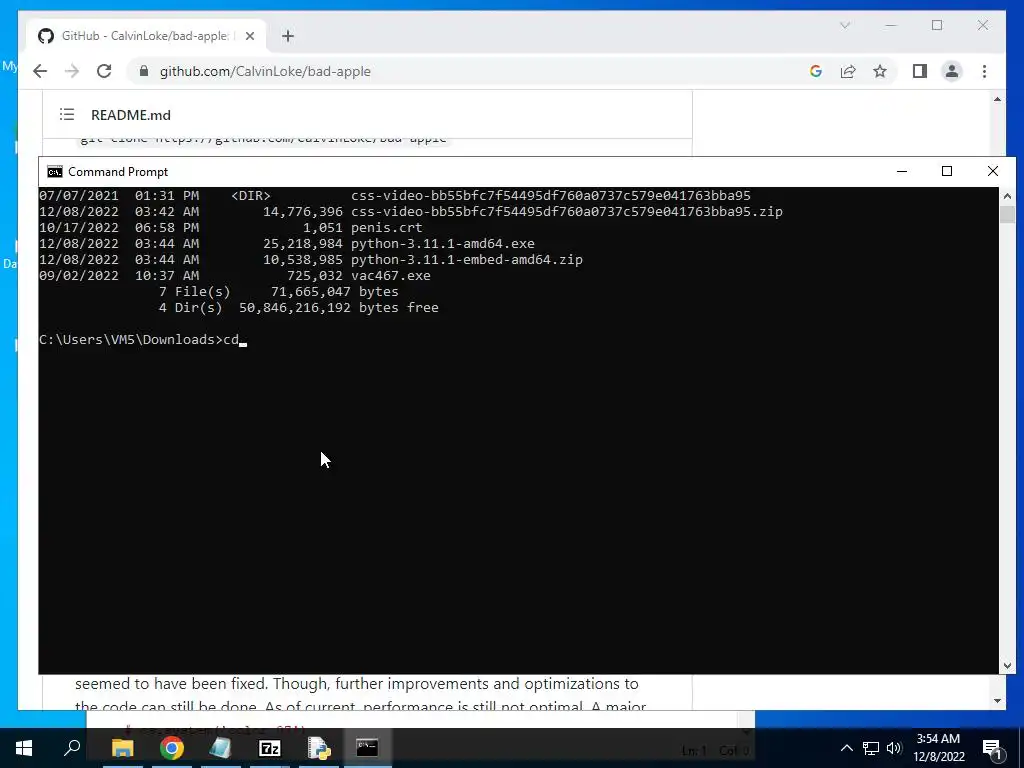Image resolution: width=1024 pixels, height=768 pixels.
Task: Click python-3.11.1-embed-amd64.zip in listing
Action: pos(467,259)
